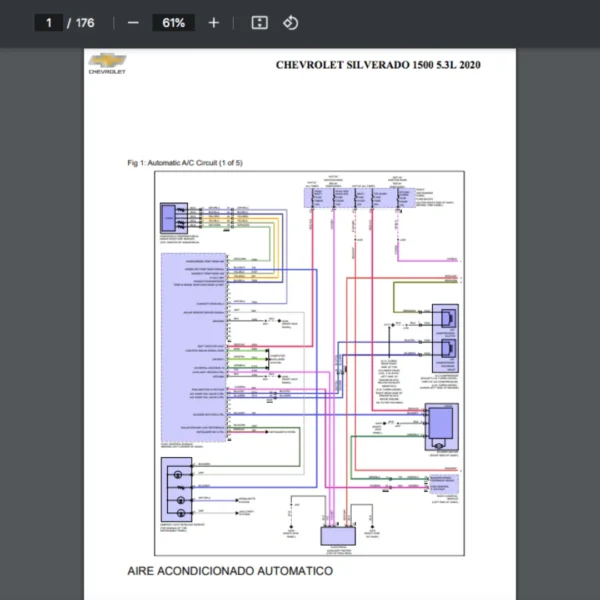Image resolution: width=600 pixels, height=600 pixels.
Task: Click the CHEVROLET SILVERADO 1500 5.3L 2020 heading
Action: click(x=378, y=65)
